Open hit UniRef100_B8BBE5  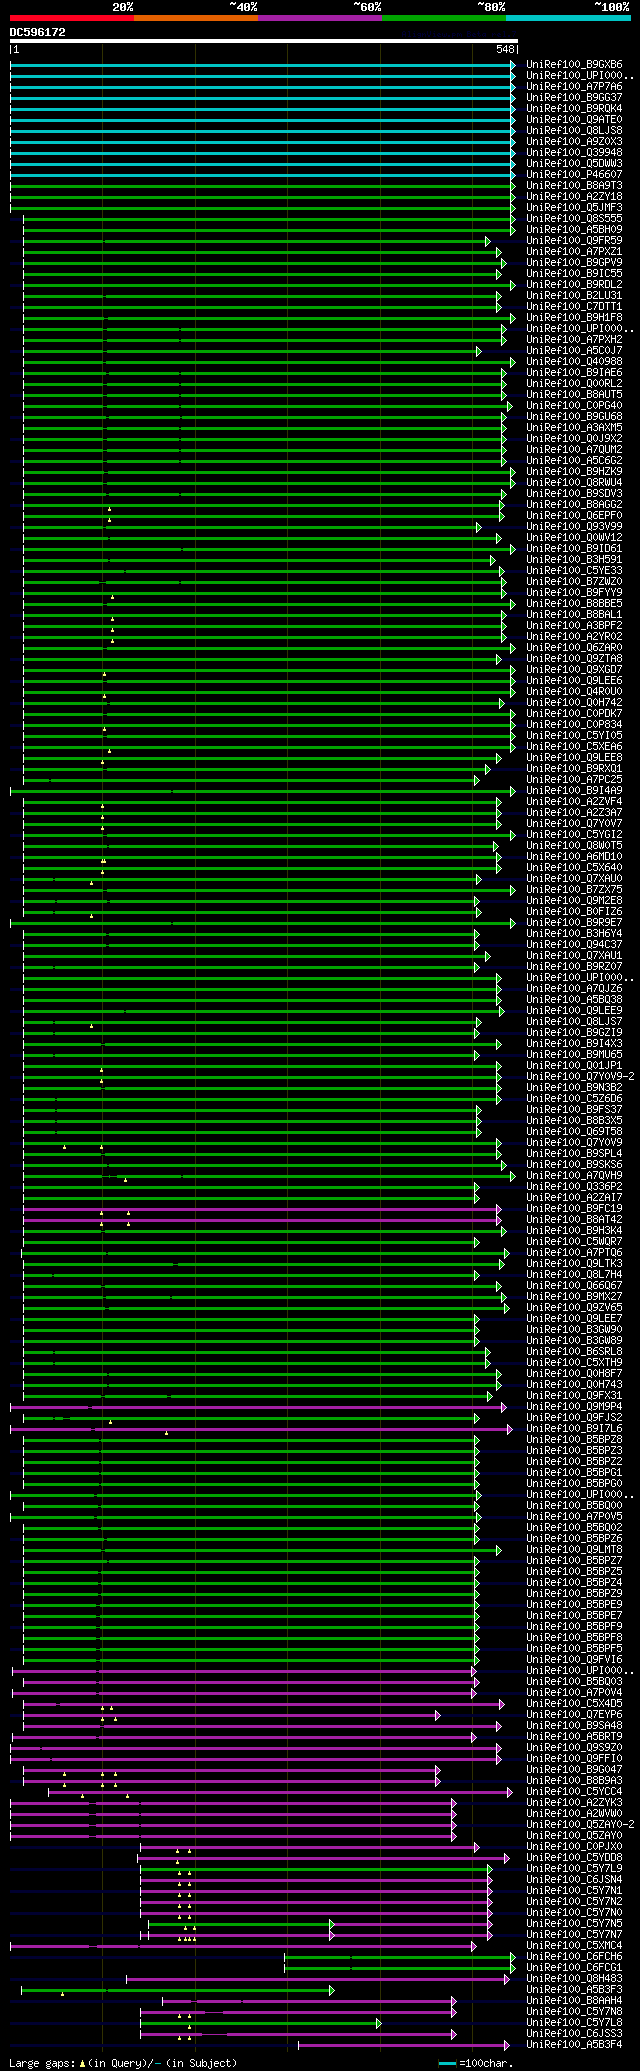(574, 604)
